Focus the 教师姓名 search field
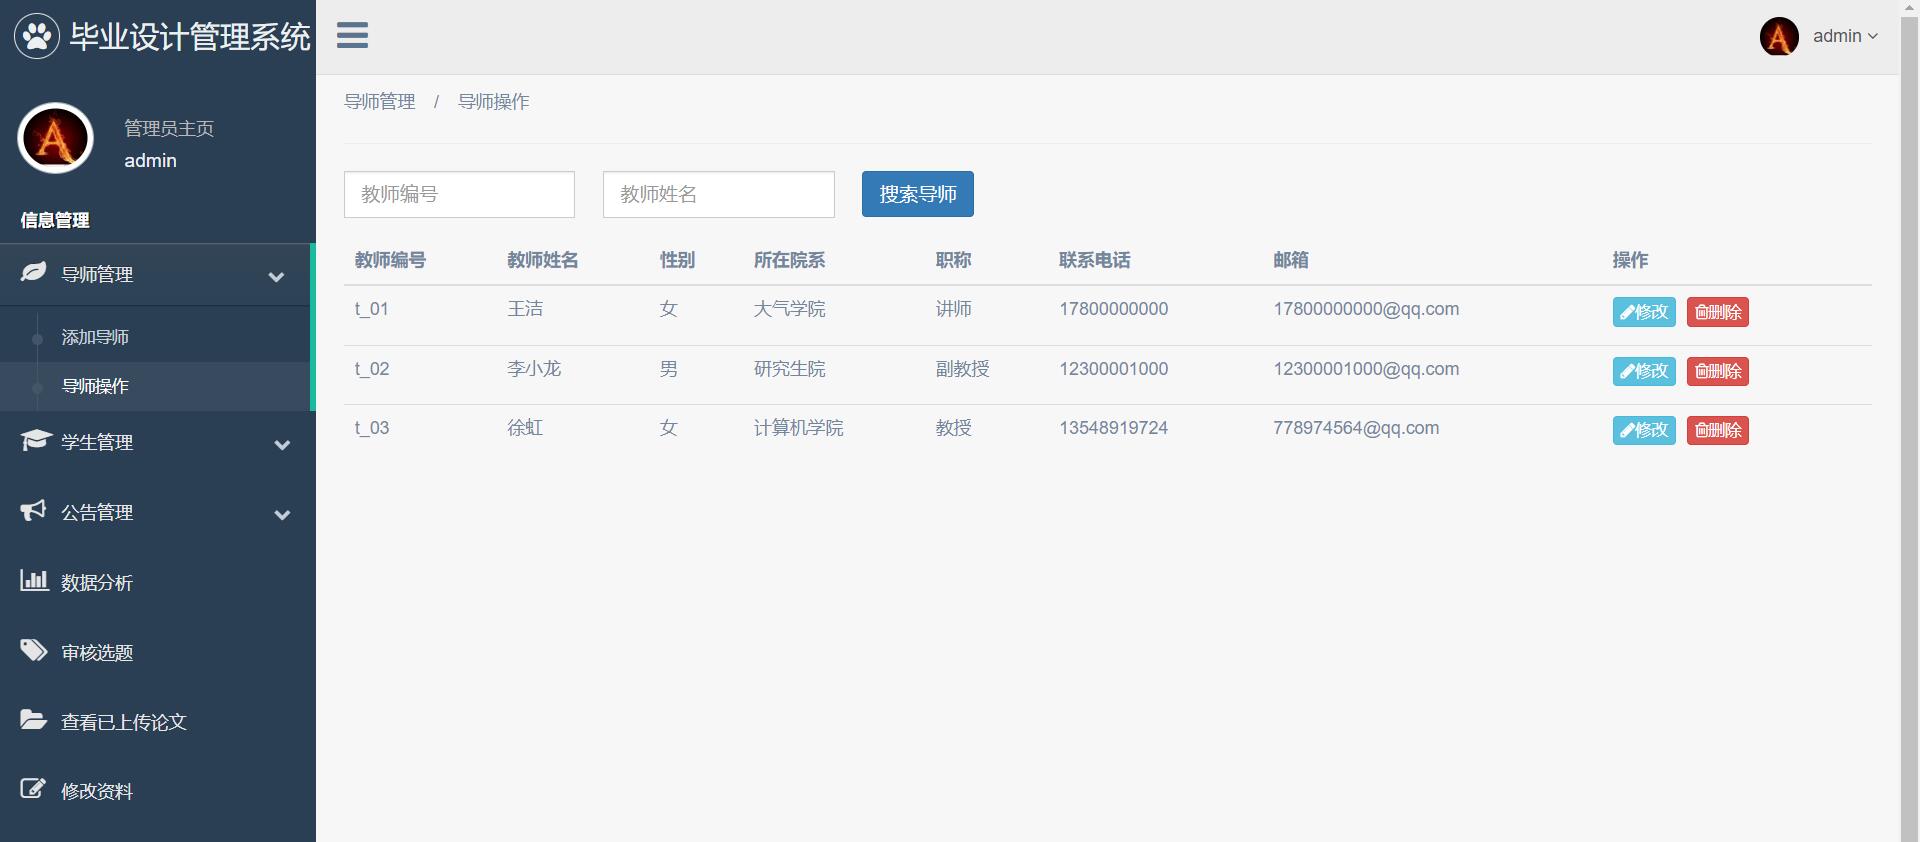 pyautogui.click(x=718, y=194)
